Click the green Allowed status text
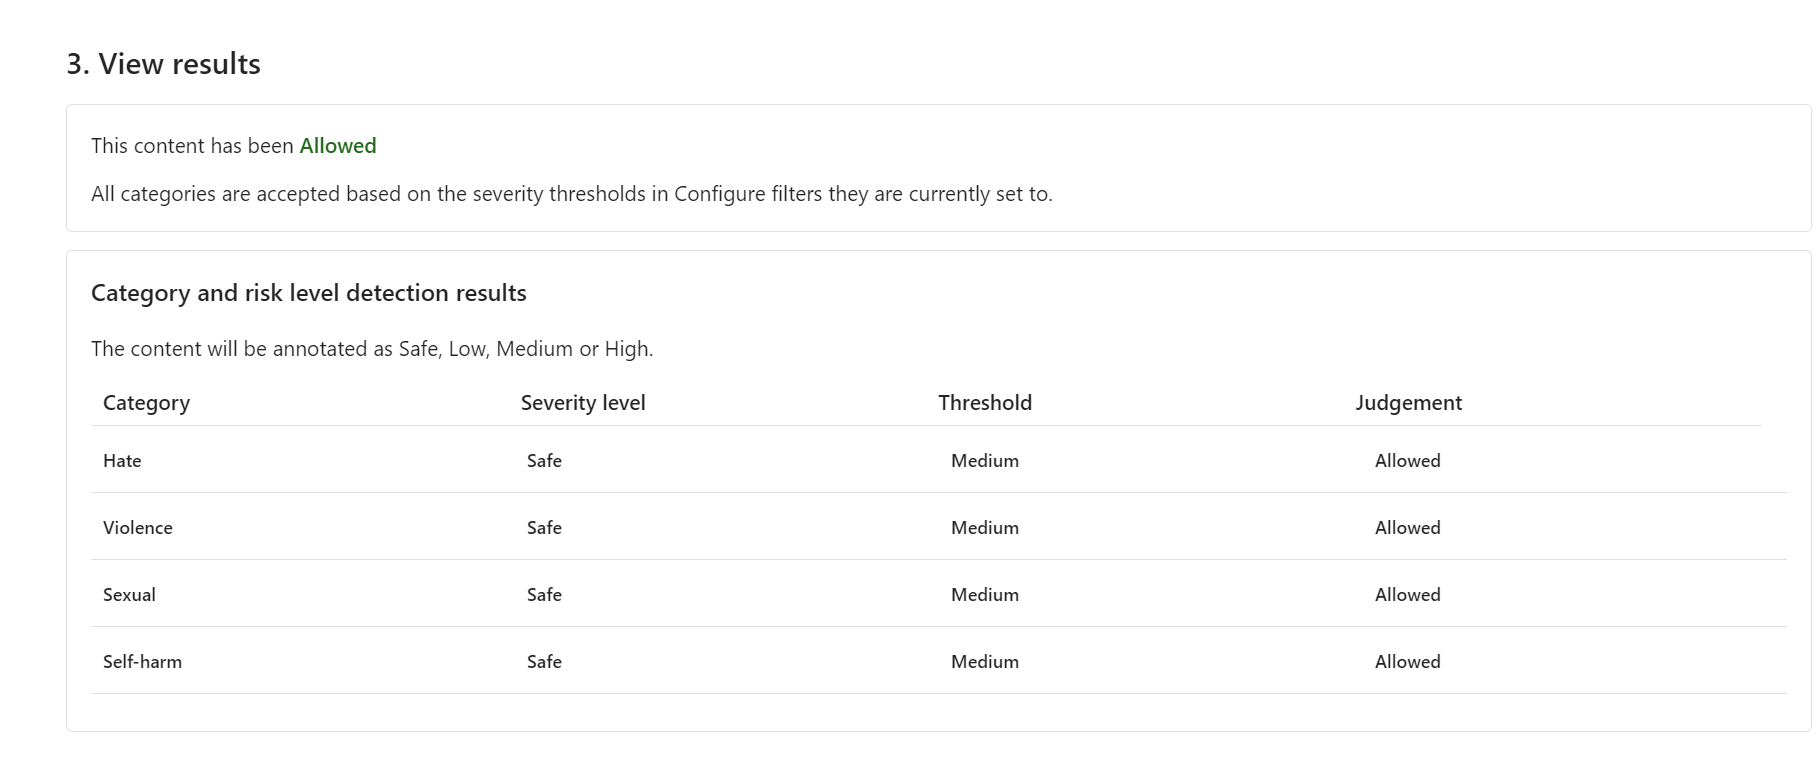This screenshot has height=764, width=1816. click(x=338, y=146)
